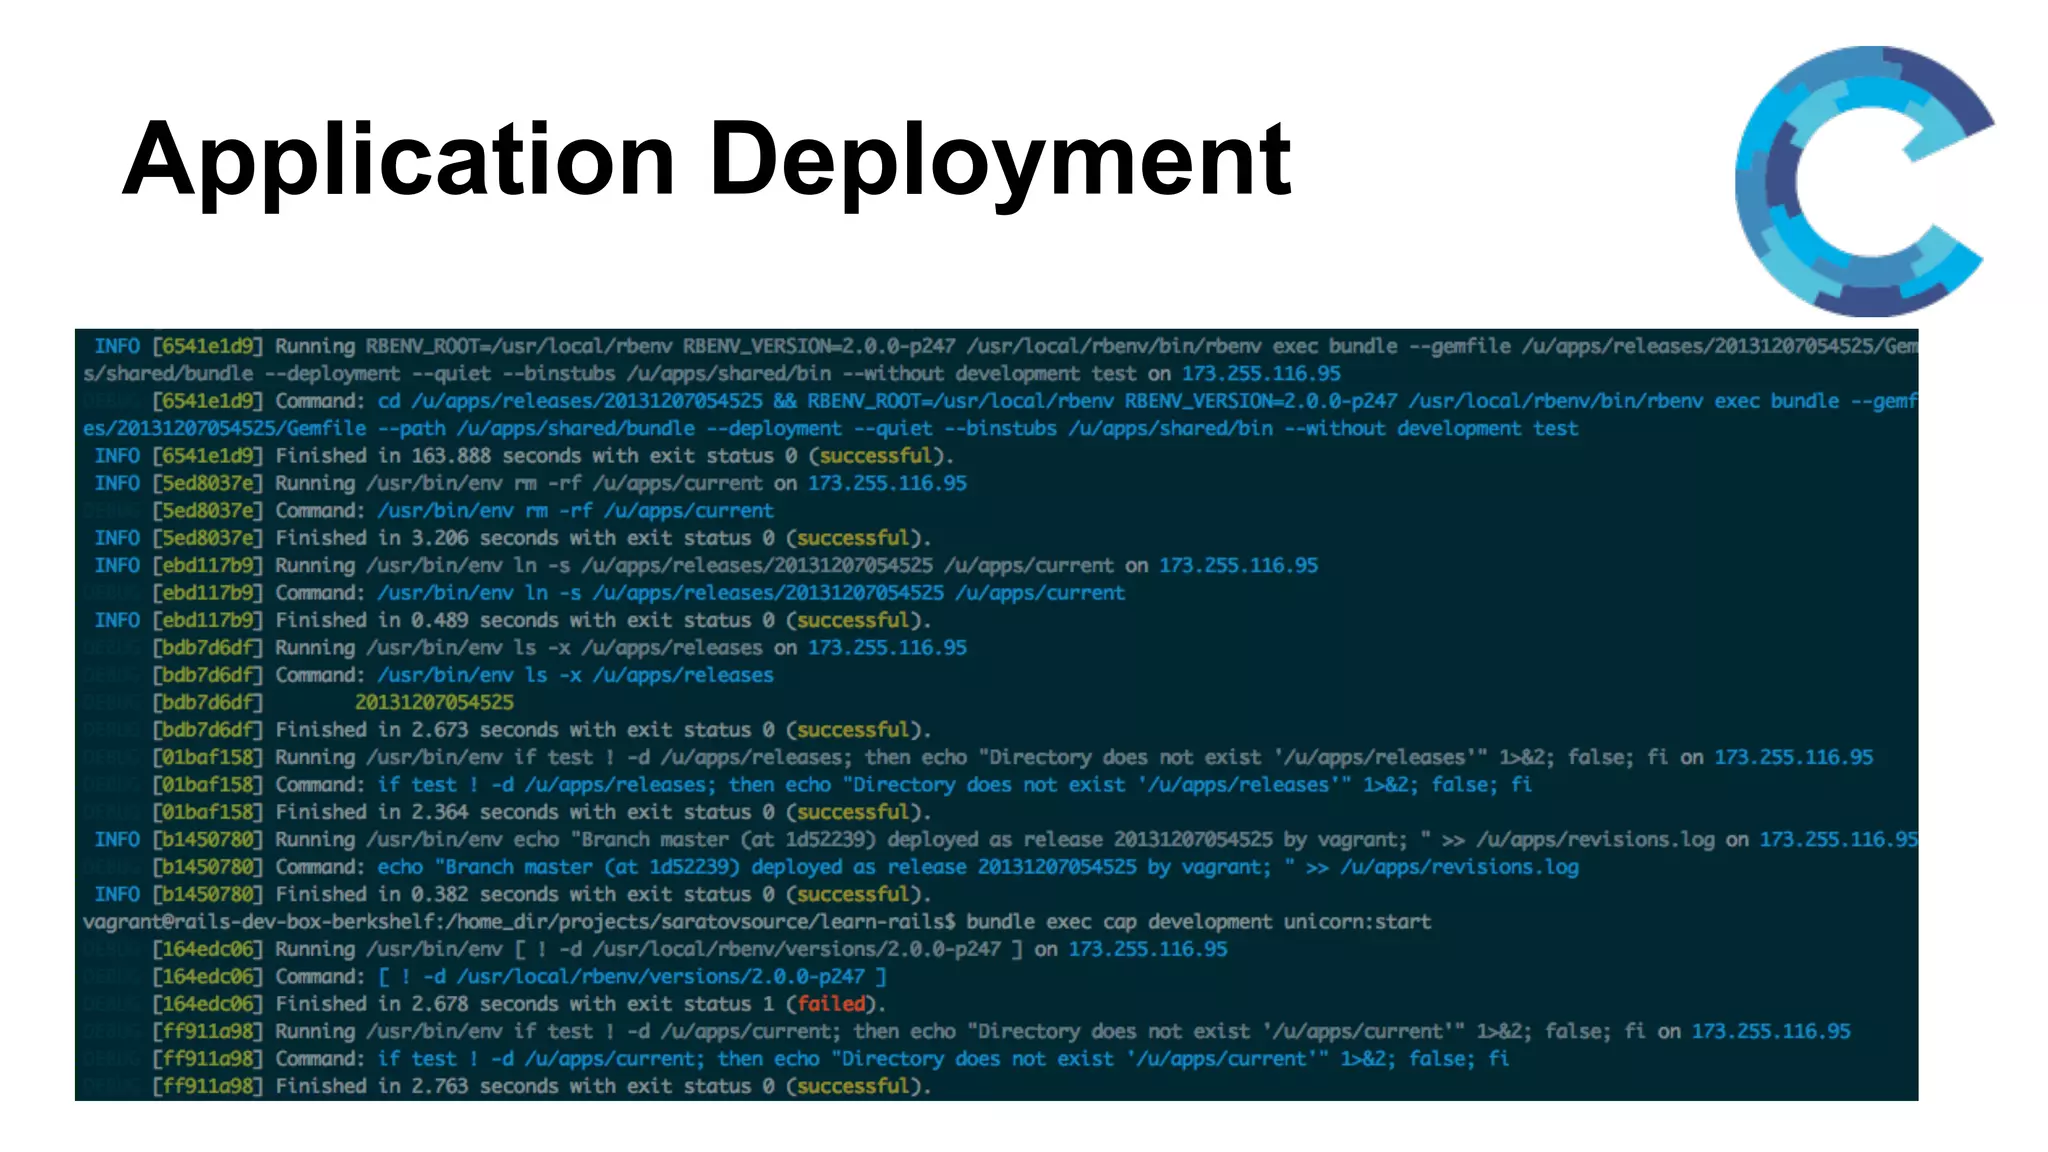The image size is (2048, 1152).
Task: Select the [01baf158] Command if test line
Action: click(x=808, y=785)
